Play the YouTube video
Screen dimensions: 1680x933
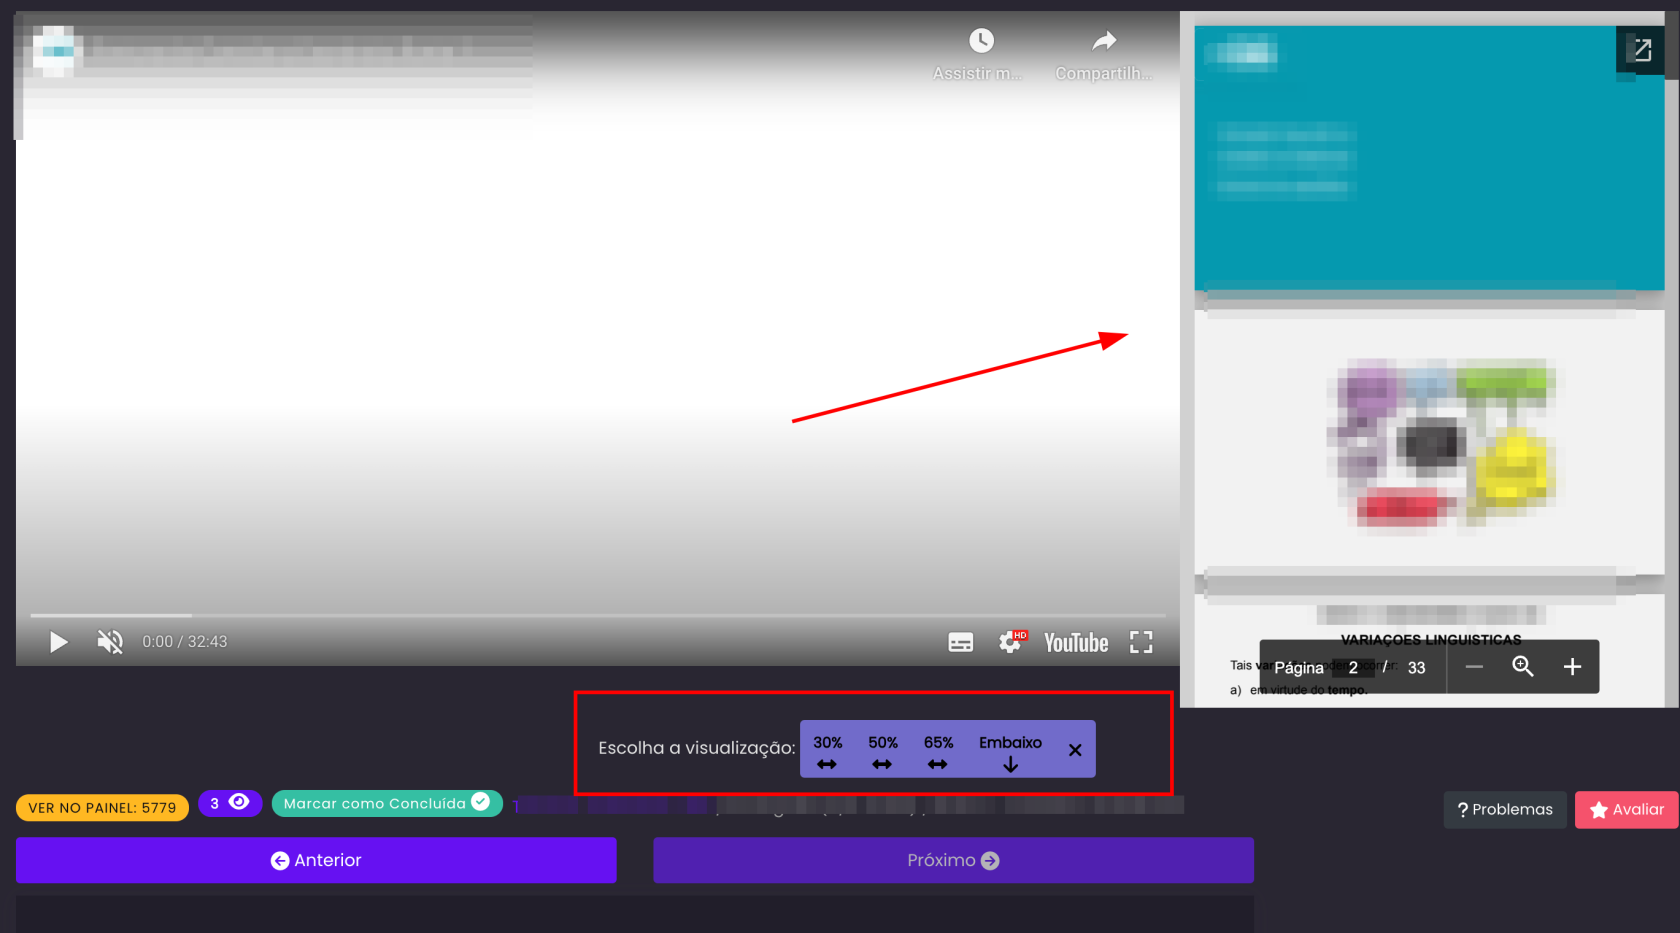59,642
